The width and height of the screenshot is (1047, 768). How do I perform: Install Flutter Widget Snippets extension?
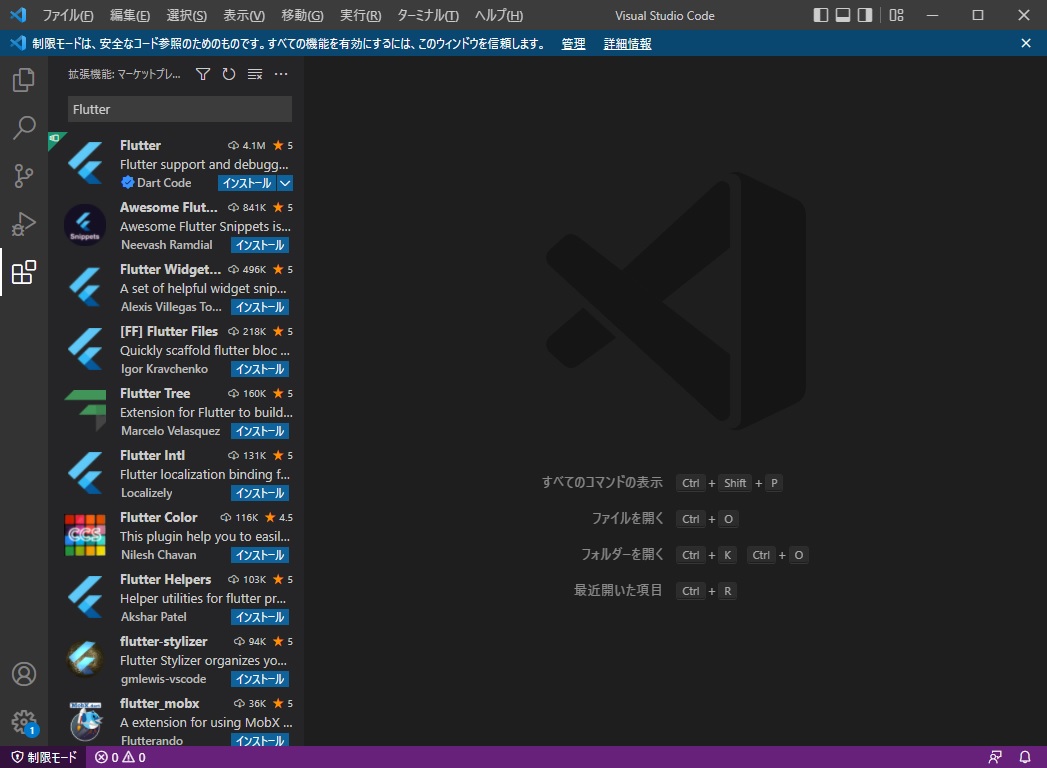260,307
